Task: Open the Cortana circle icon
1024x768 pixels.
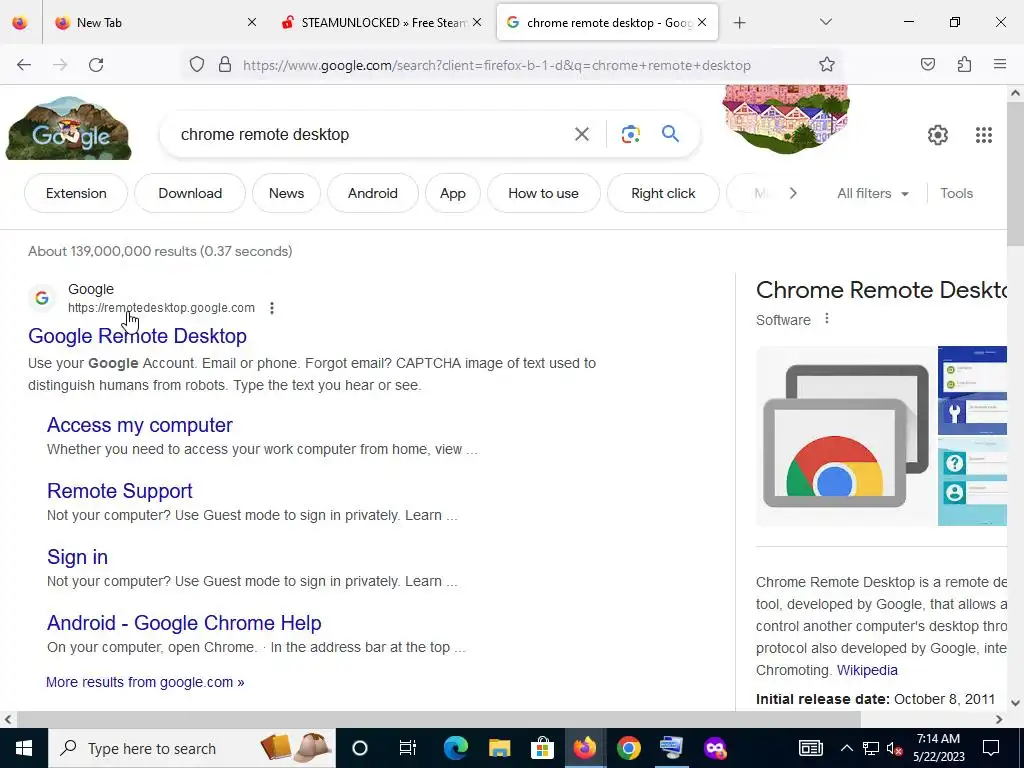Action: click(360, 748)
